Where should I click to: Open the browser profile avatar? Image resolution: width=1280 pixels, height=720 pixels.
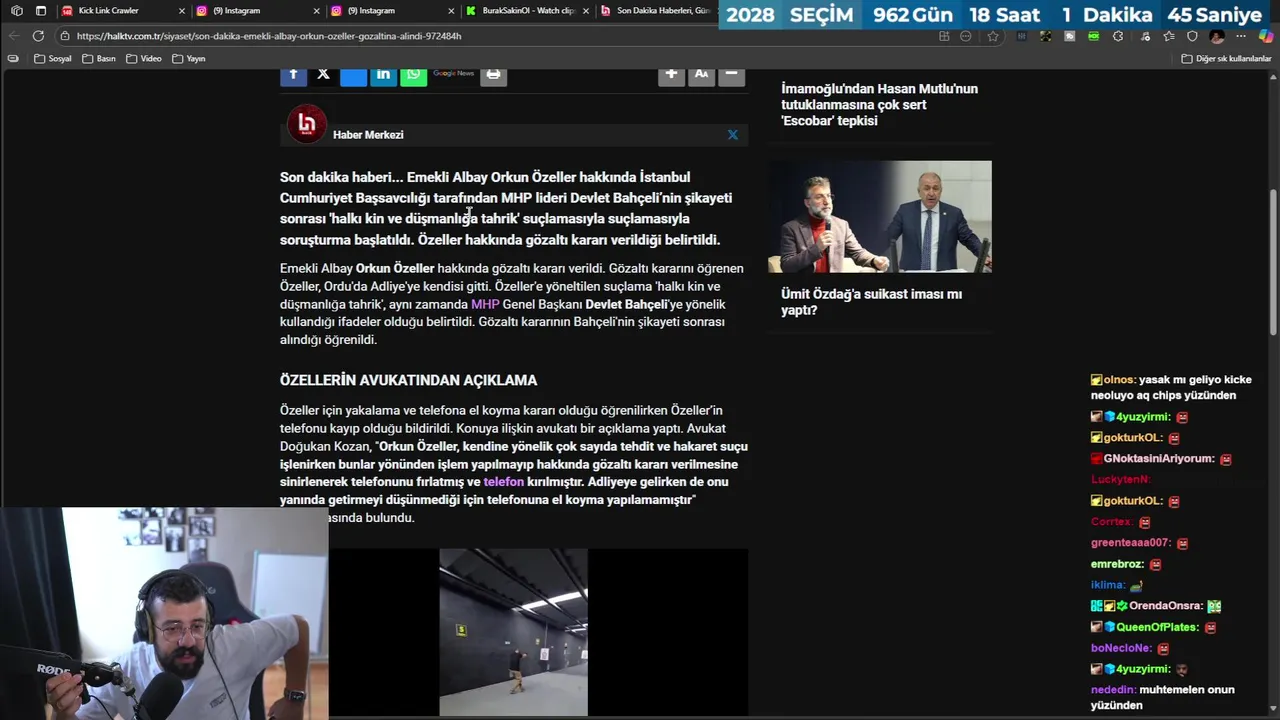tap(1217, 36)
